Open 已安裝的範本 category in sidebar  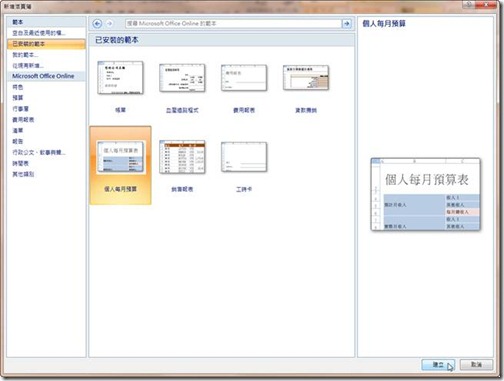[46, 44]
